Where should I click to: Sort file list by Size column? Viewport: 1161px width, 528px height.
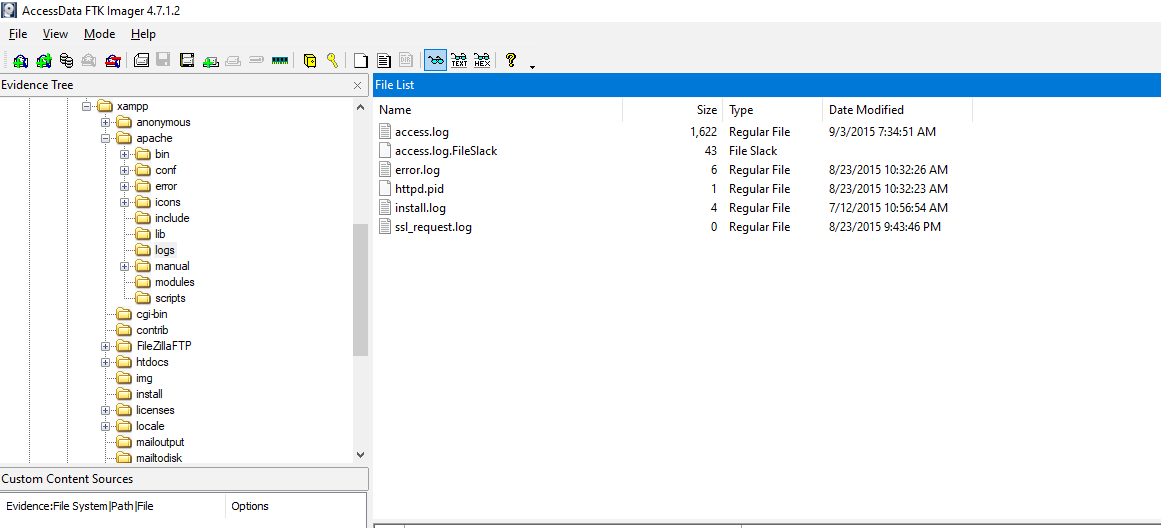[672, 110]
